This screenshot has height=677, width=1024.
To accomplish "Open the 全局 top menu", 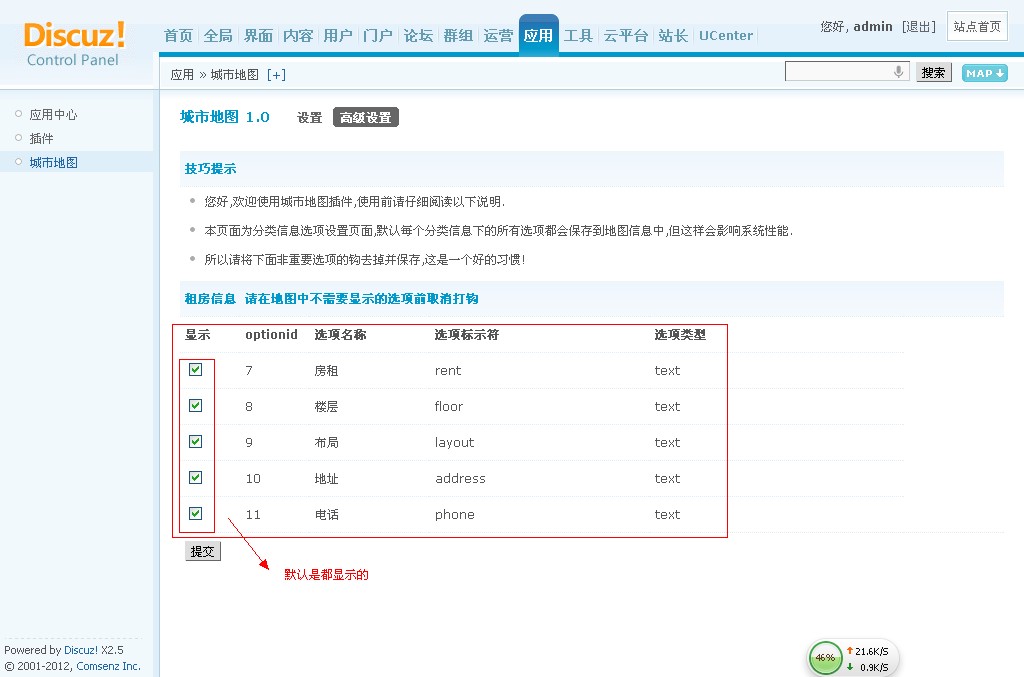I will pyautogui.click(x=218, y=35).
